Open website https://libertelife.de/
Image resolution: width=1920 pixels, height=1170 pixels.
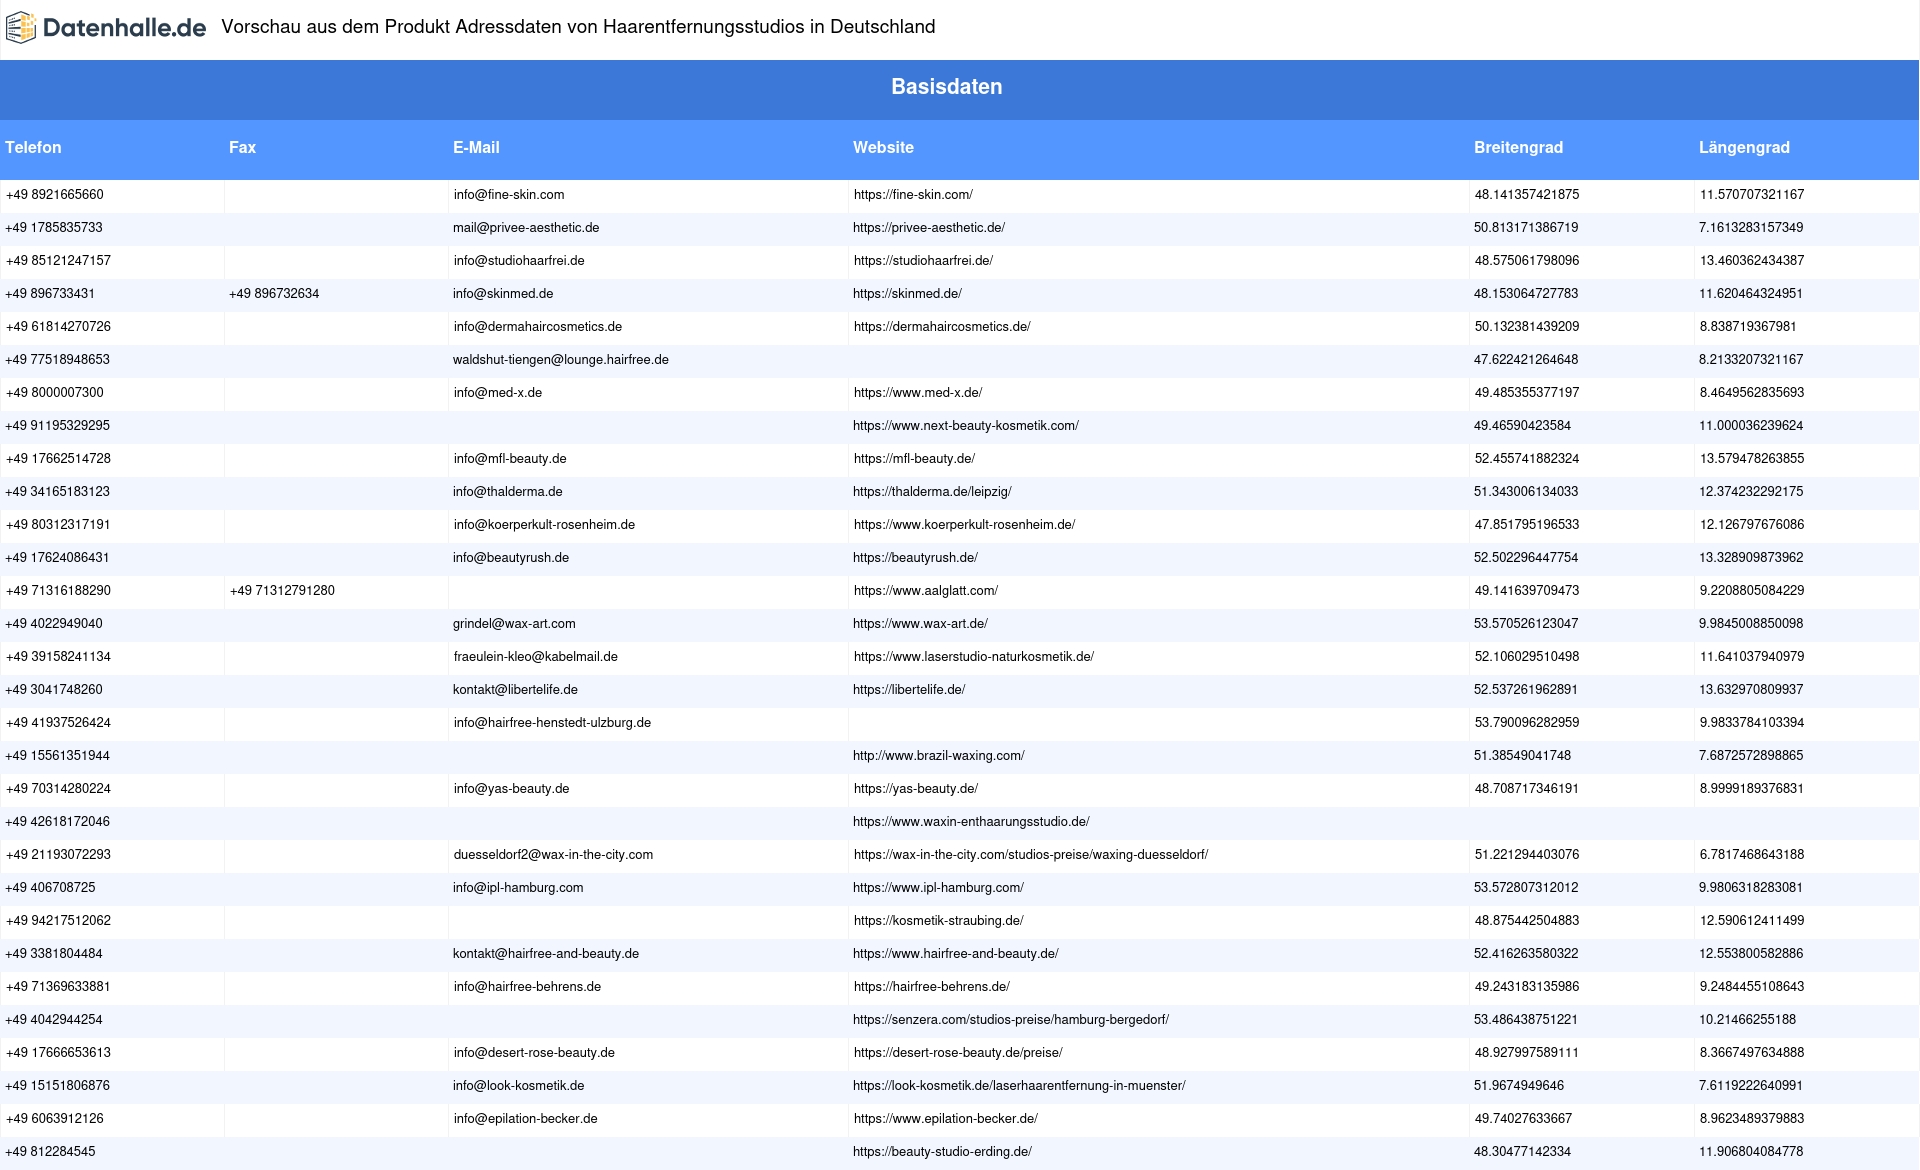909,690
